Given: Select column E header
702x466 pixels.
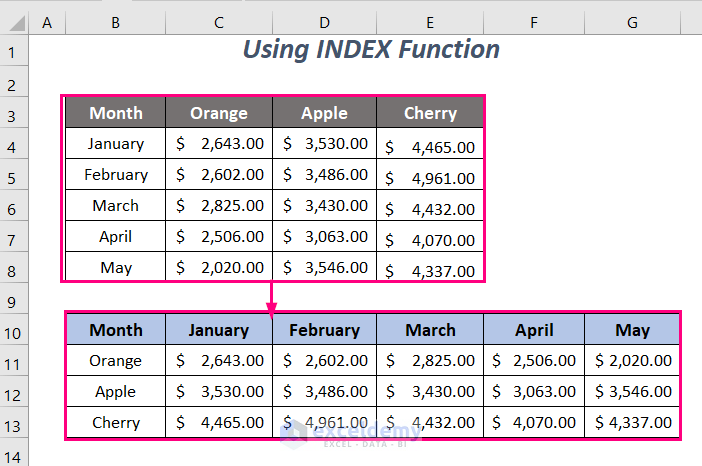Looking at the screenshot, I should tap(430, 21).
